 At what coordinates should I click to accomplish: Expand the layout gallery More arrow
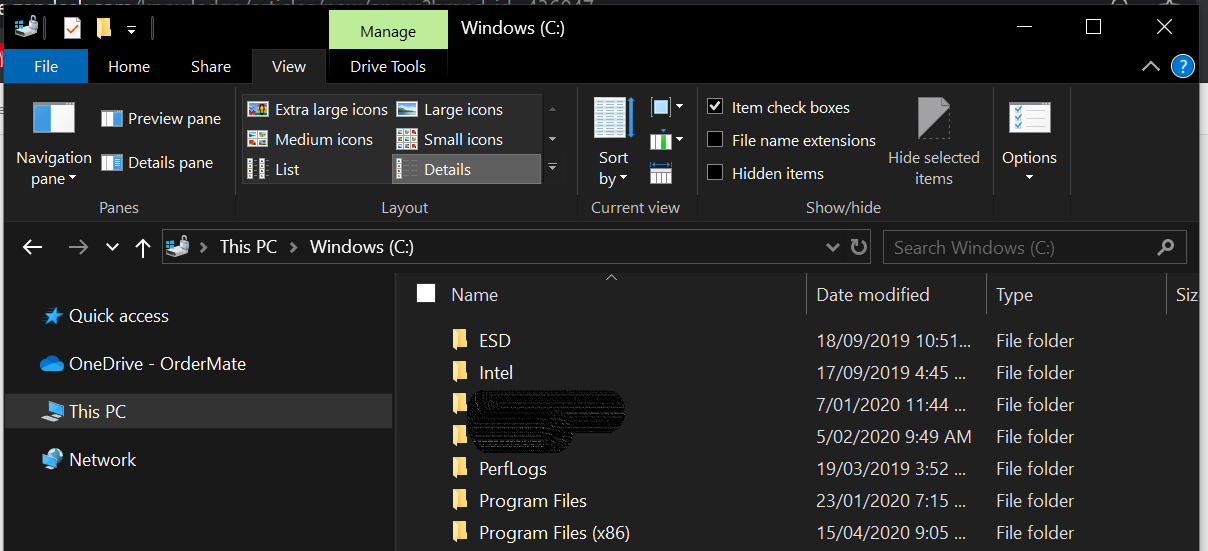tap(552, 168)
